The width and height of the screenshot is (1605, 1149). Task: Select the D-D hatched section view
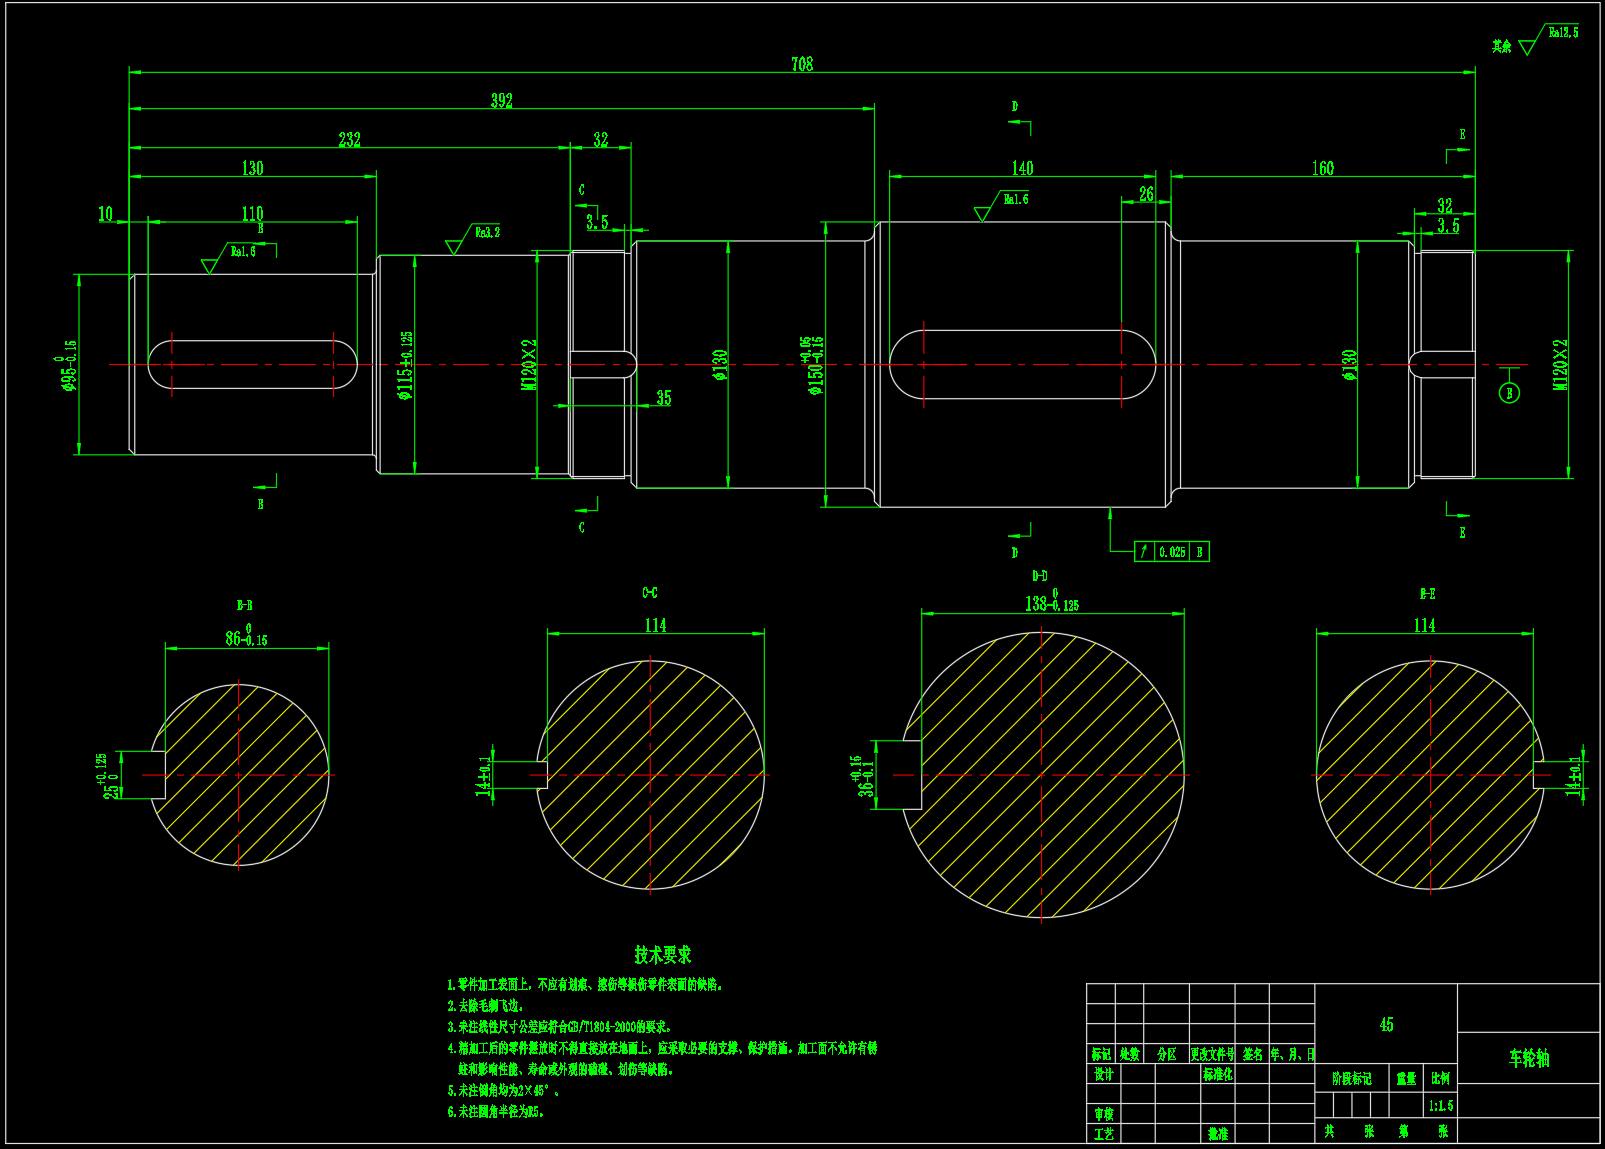tap(1043, 775)
